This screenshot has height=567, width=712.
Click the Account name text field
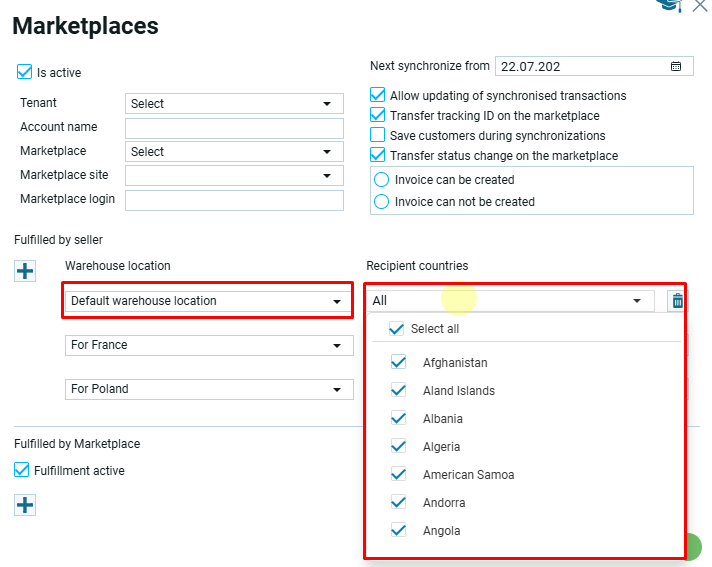click(x=234, y=127)
